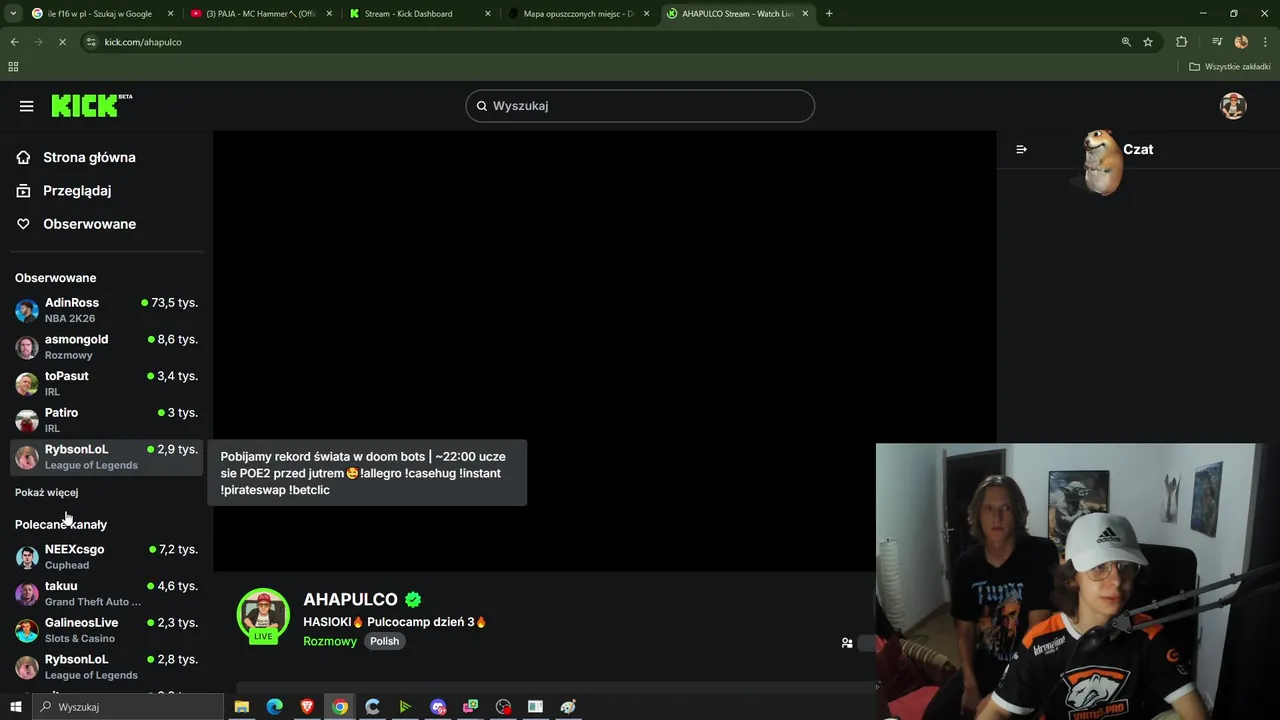
Task: Switch to the Szukaj w Google tab
Action: coord(101,14)
